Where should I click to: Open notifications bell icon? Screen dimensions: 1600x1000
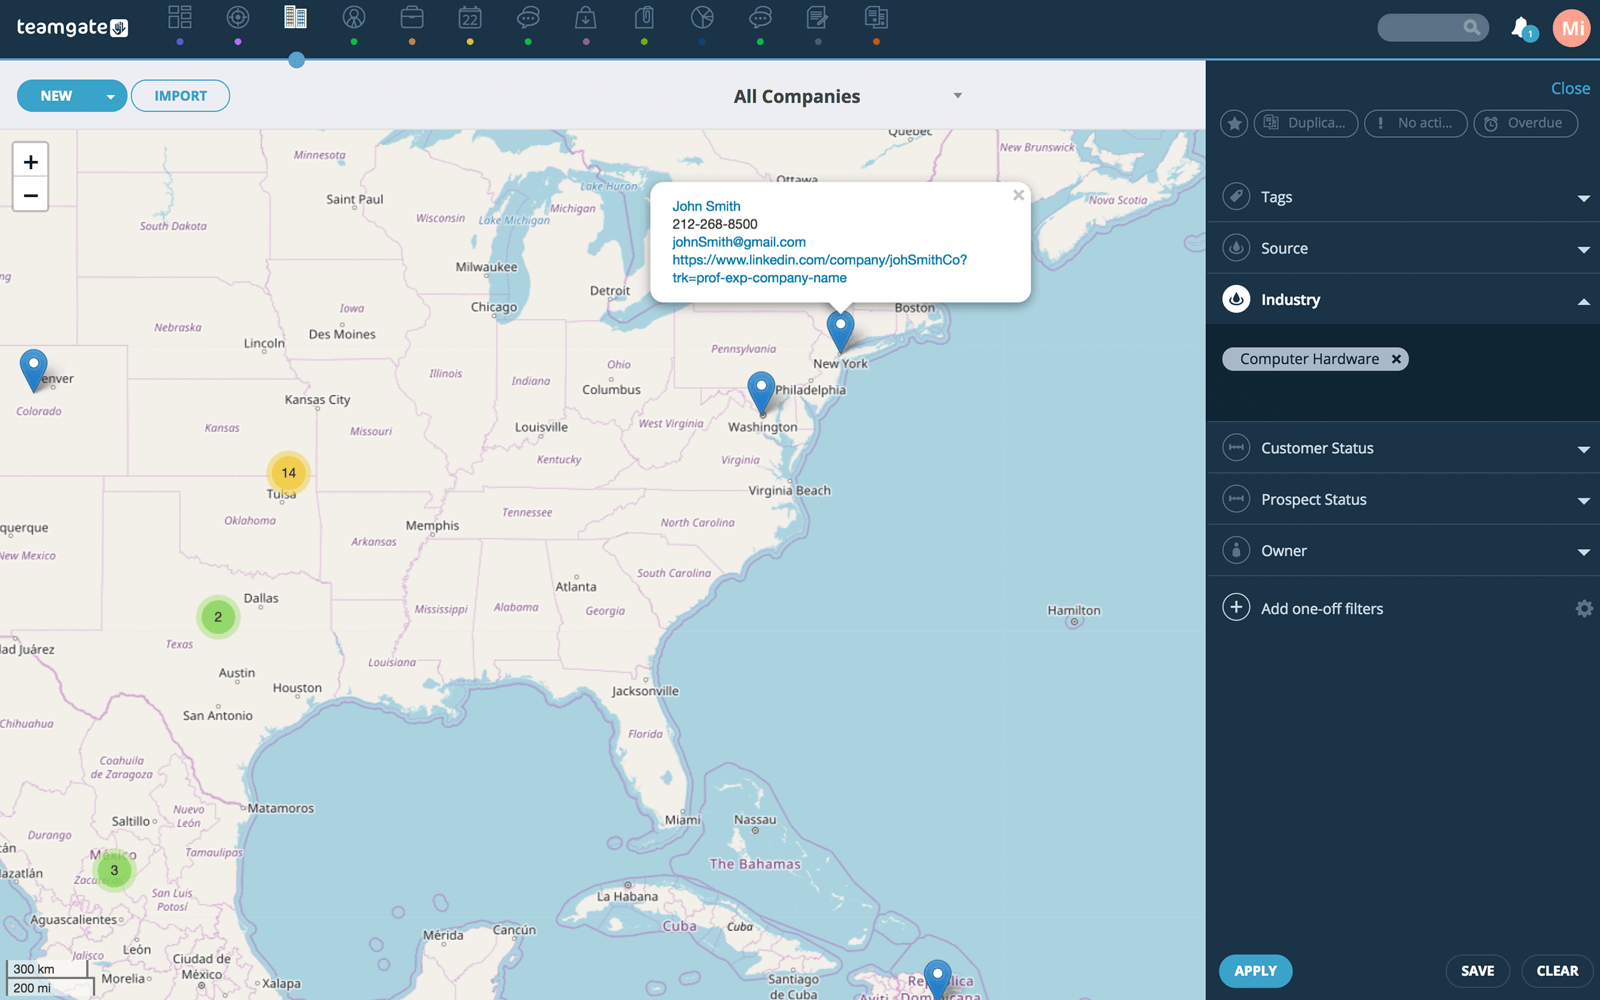pyautogui.click(x=1522, y=28)
